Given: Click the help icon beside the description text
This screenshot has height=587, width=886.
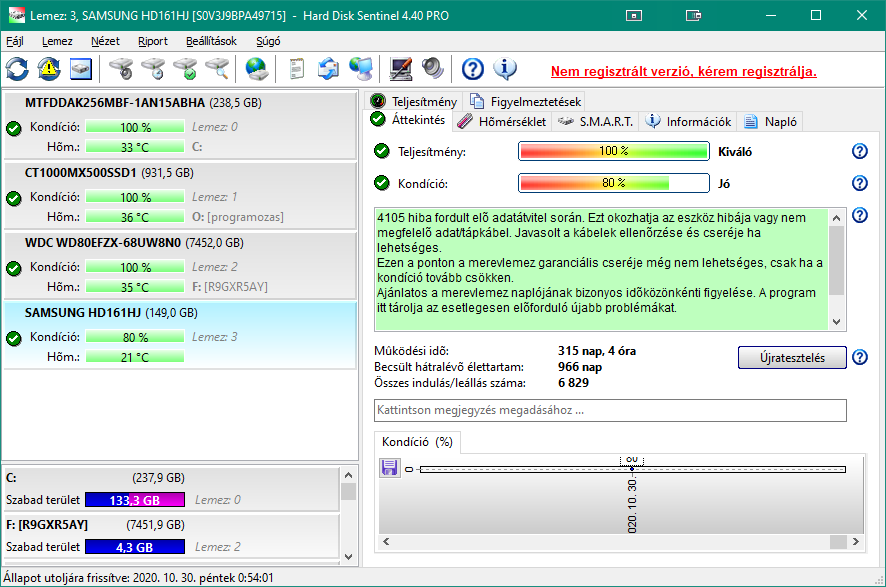Looking at the screenshot, I should [859, 215].
